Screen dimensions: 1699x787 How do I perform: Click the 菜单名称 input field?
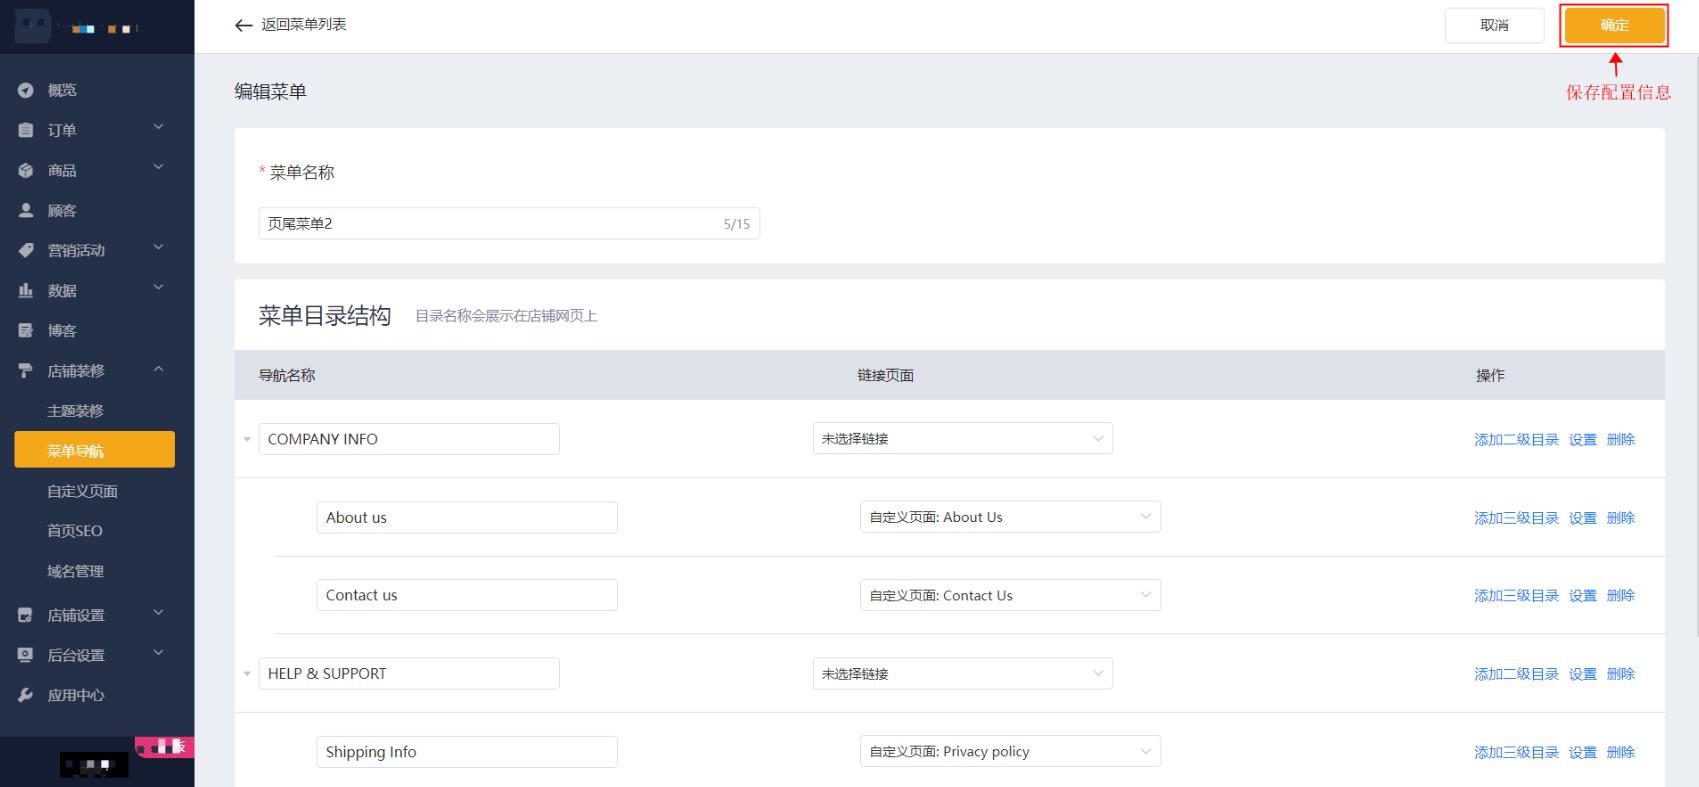pyautogui.click(x=490, y=224)
